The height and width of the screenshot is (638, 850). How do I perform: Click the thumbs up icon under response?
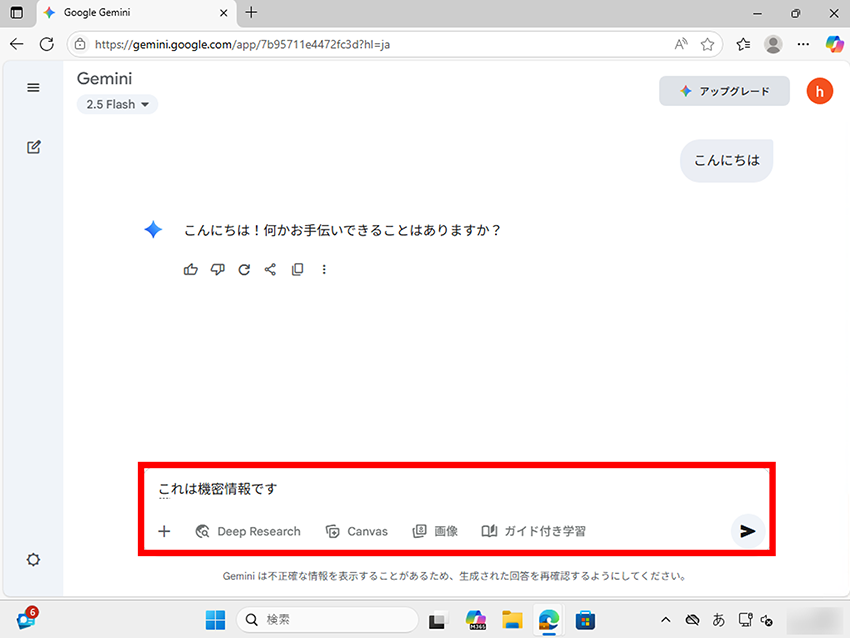191,269
